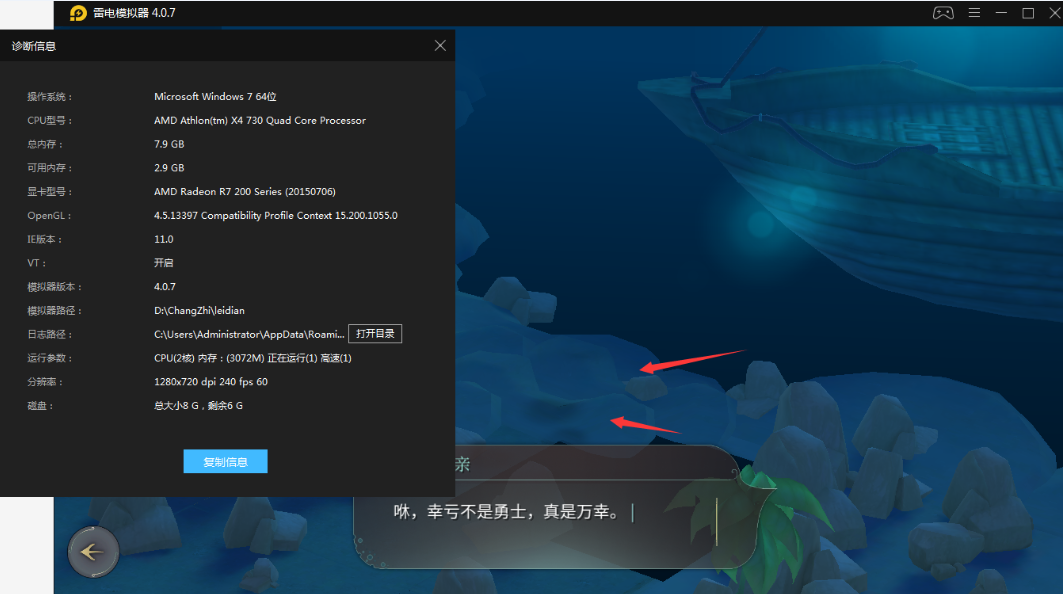Viewport: 1063px width, 594px height.
Task: Click the 运行参数 CPU and memory value
Action: tap(252, 358)
